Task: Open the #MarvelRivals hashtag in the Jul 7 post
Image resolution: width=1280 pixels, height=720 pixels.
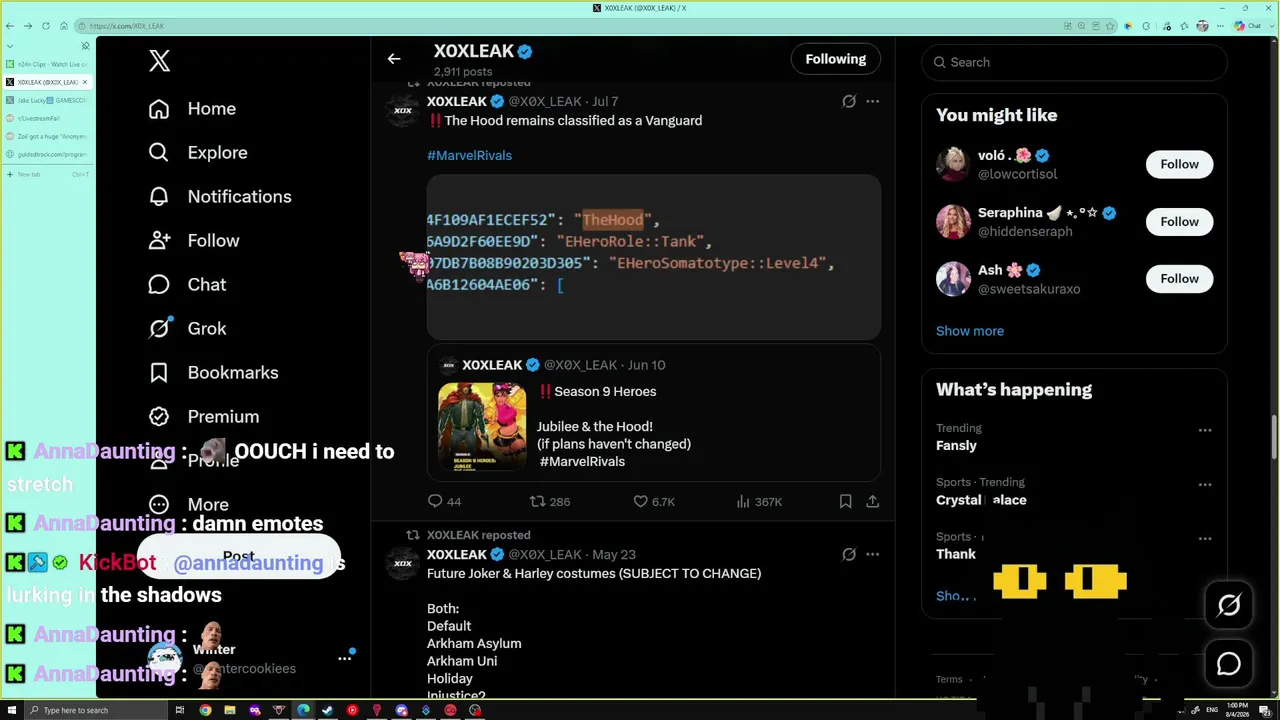Action: coord(469,155)
